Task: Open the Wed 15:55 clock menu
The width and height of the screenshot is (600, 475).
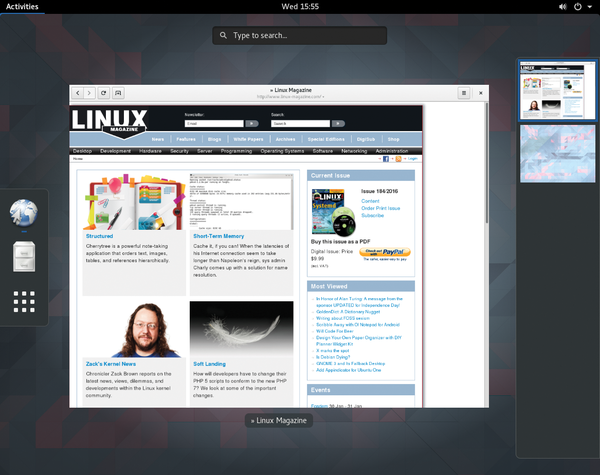Action: (300, 7)
